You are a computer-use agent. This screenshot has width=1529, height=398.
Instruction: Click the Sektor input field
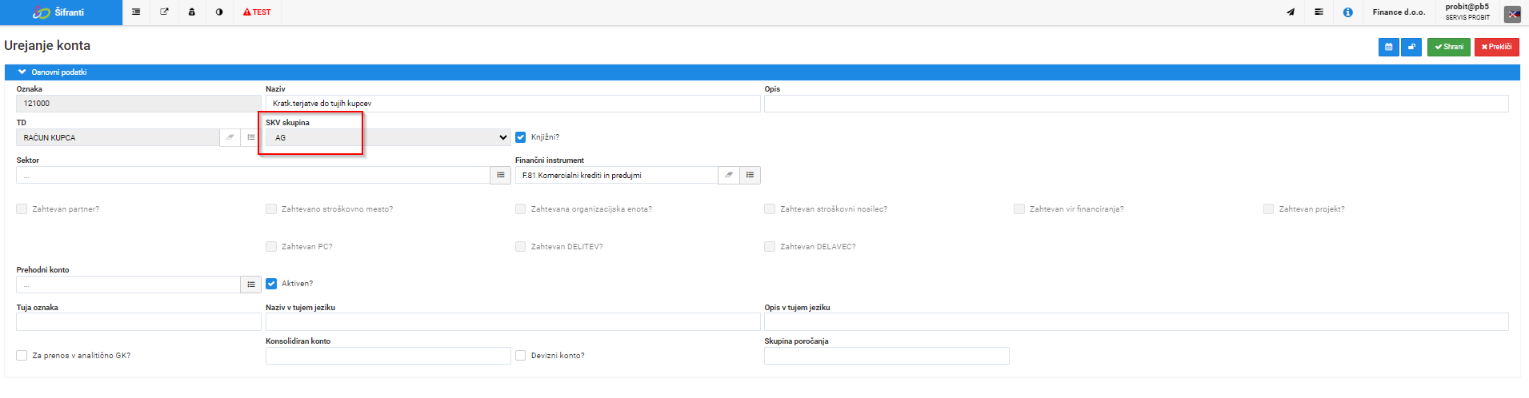point(253,175)
